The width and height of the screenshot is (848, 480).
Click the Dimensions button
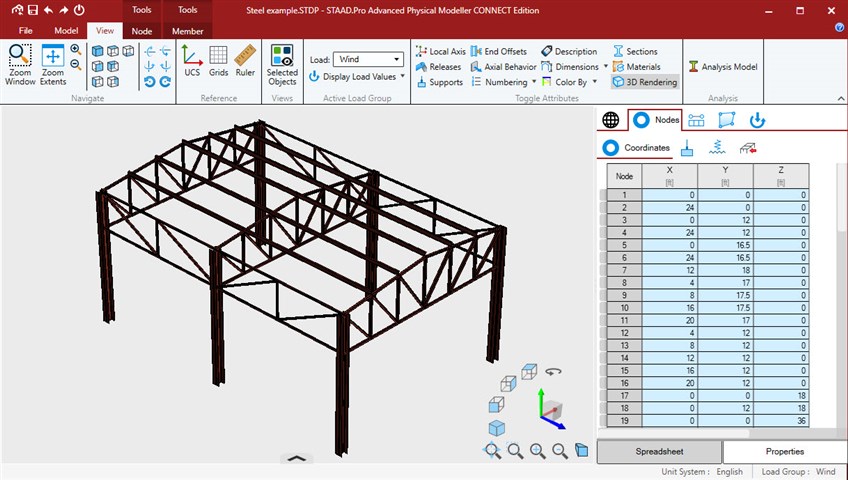point(570,66)
